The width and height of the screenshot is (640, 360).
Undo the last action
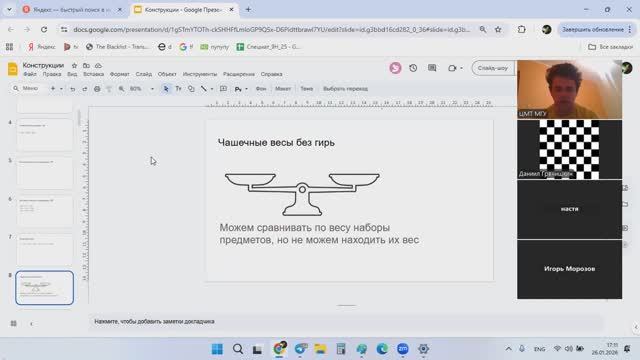(73, 89)
